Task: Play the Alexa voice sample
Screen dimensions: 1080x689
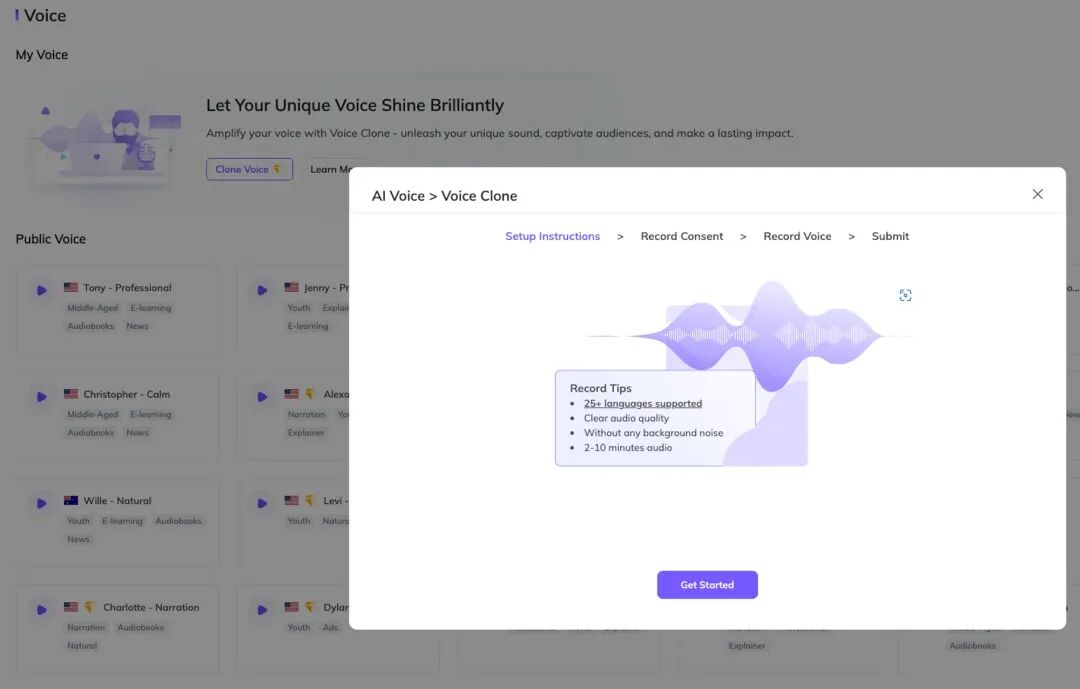Action: (262, 397)
